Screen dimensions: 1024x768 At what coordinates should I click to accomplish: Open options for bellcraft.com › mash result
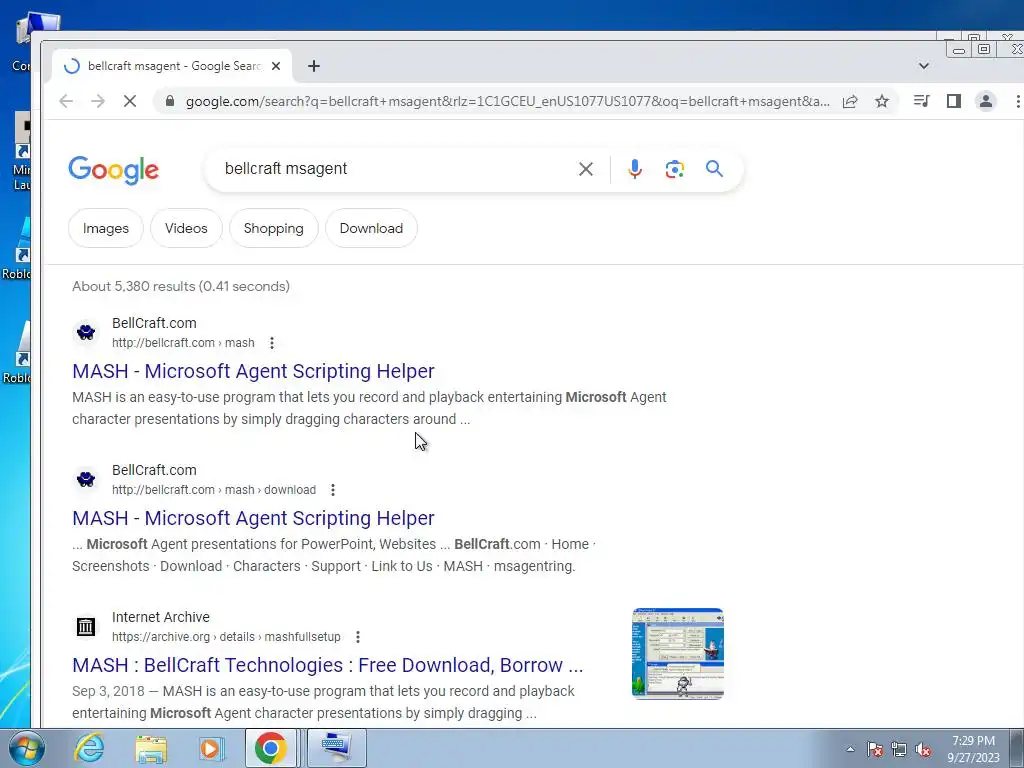click(272, 343)
